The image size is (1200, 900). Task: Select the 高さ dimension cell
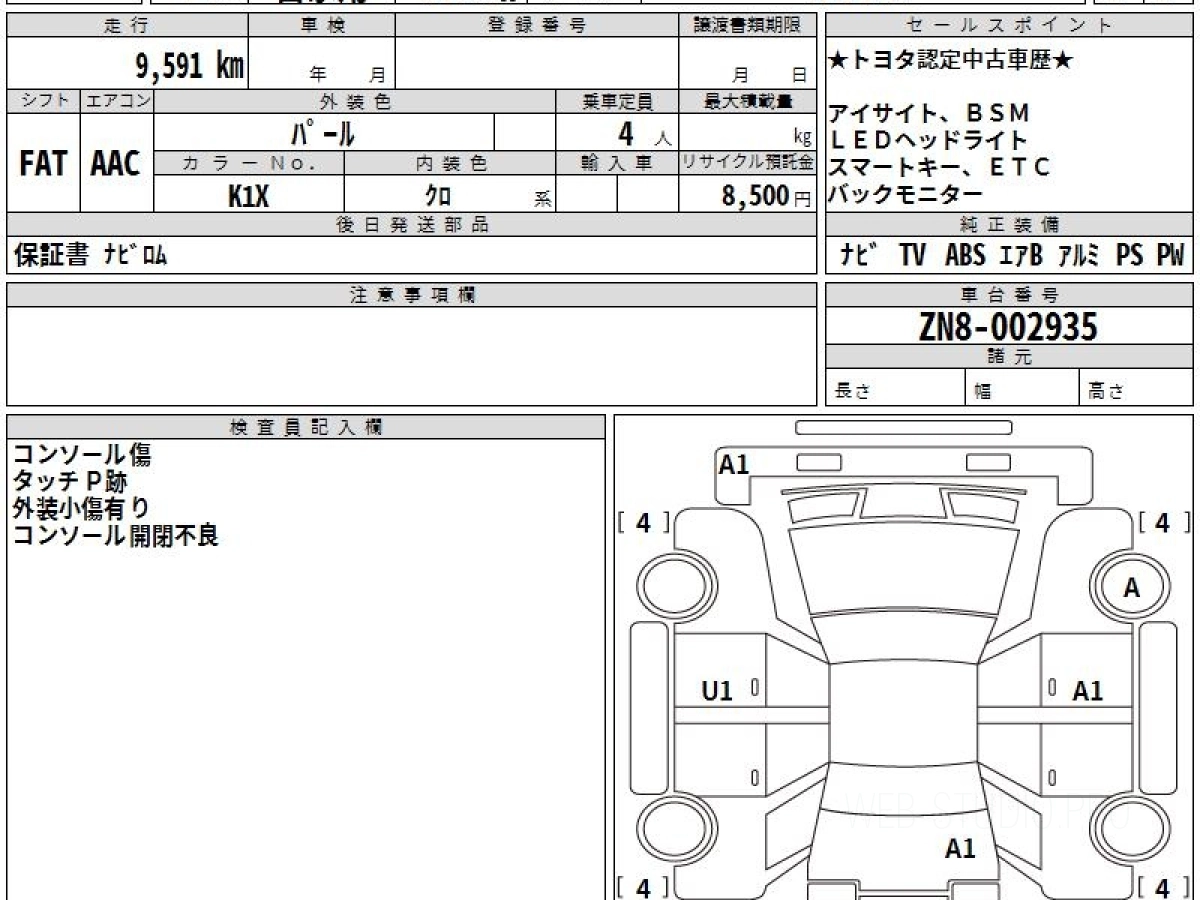1135,388
